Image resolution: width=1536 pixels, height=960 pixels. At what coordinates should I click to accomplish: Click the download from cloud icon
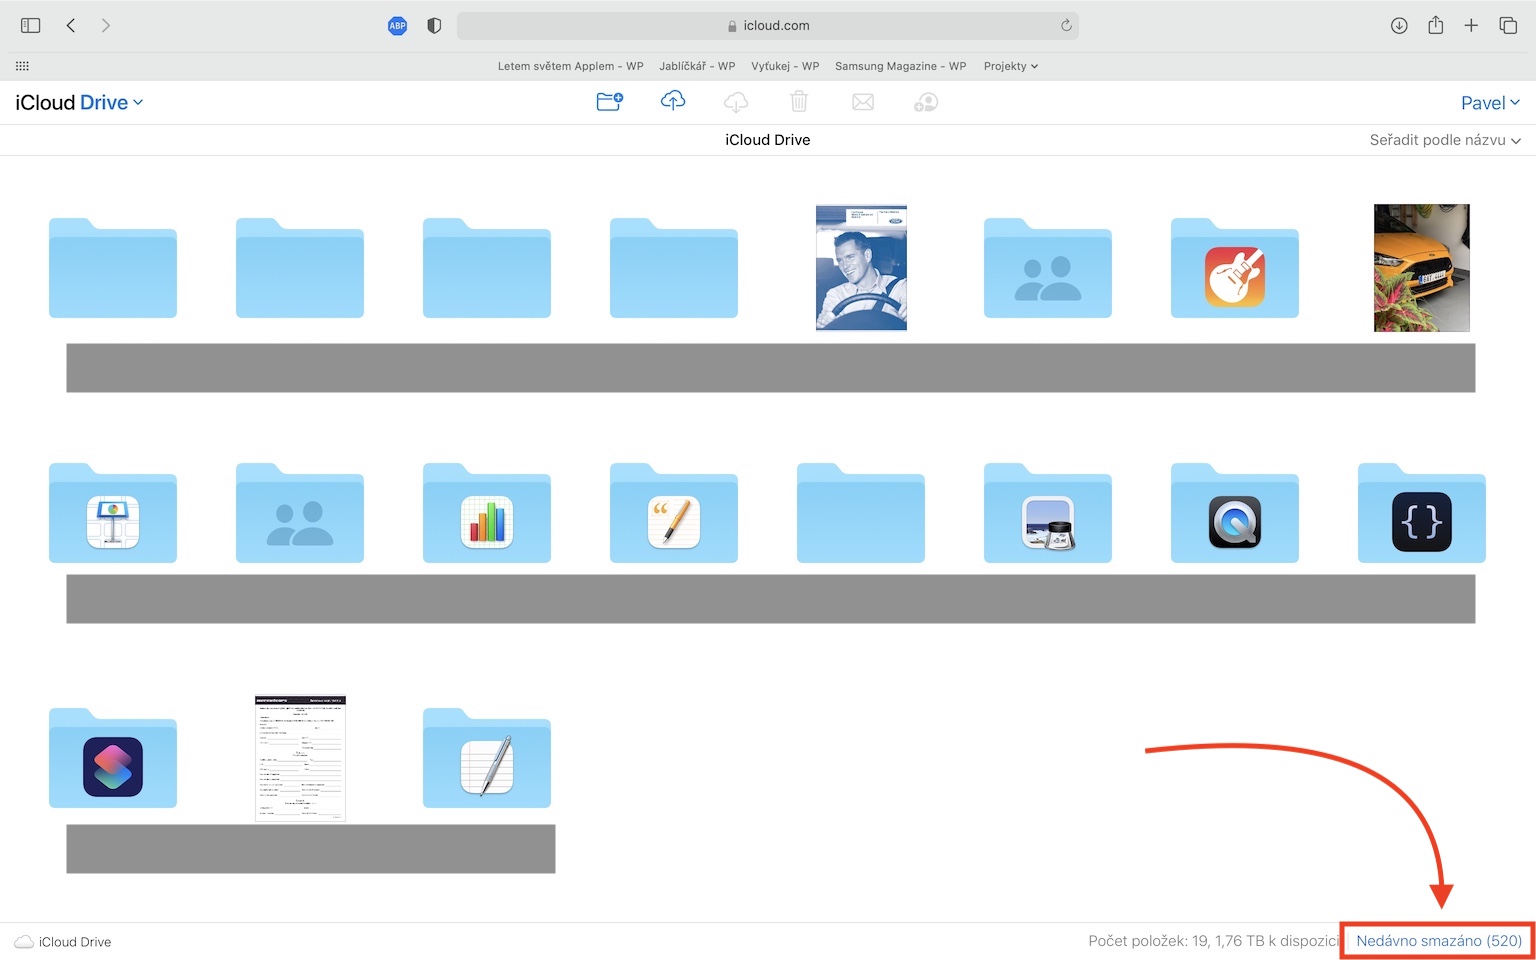736,102
